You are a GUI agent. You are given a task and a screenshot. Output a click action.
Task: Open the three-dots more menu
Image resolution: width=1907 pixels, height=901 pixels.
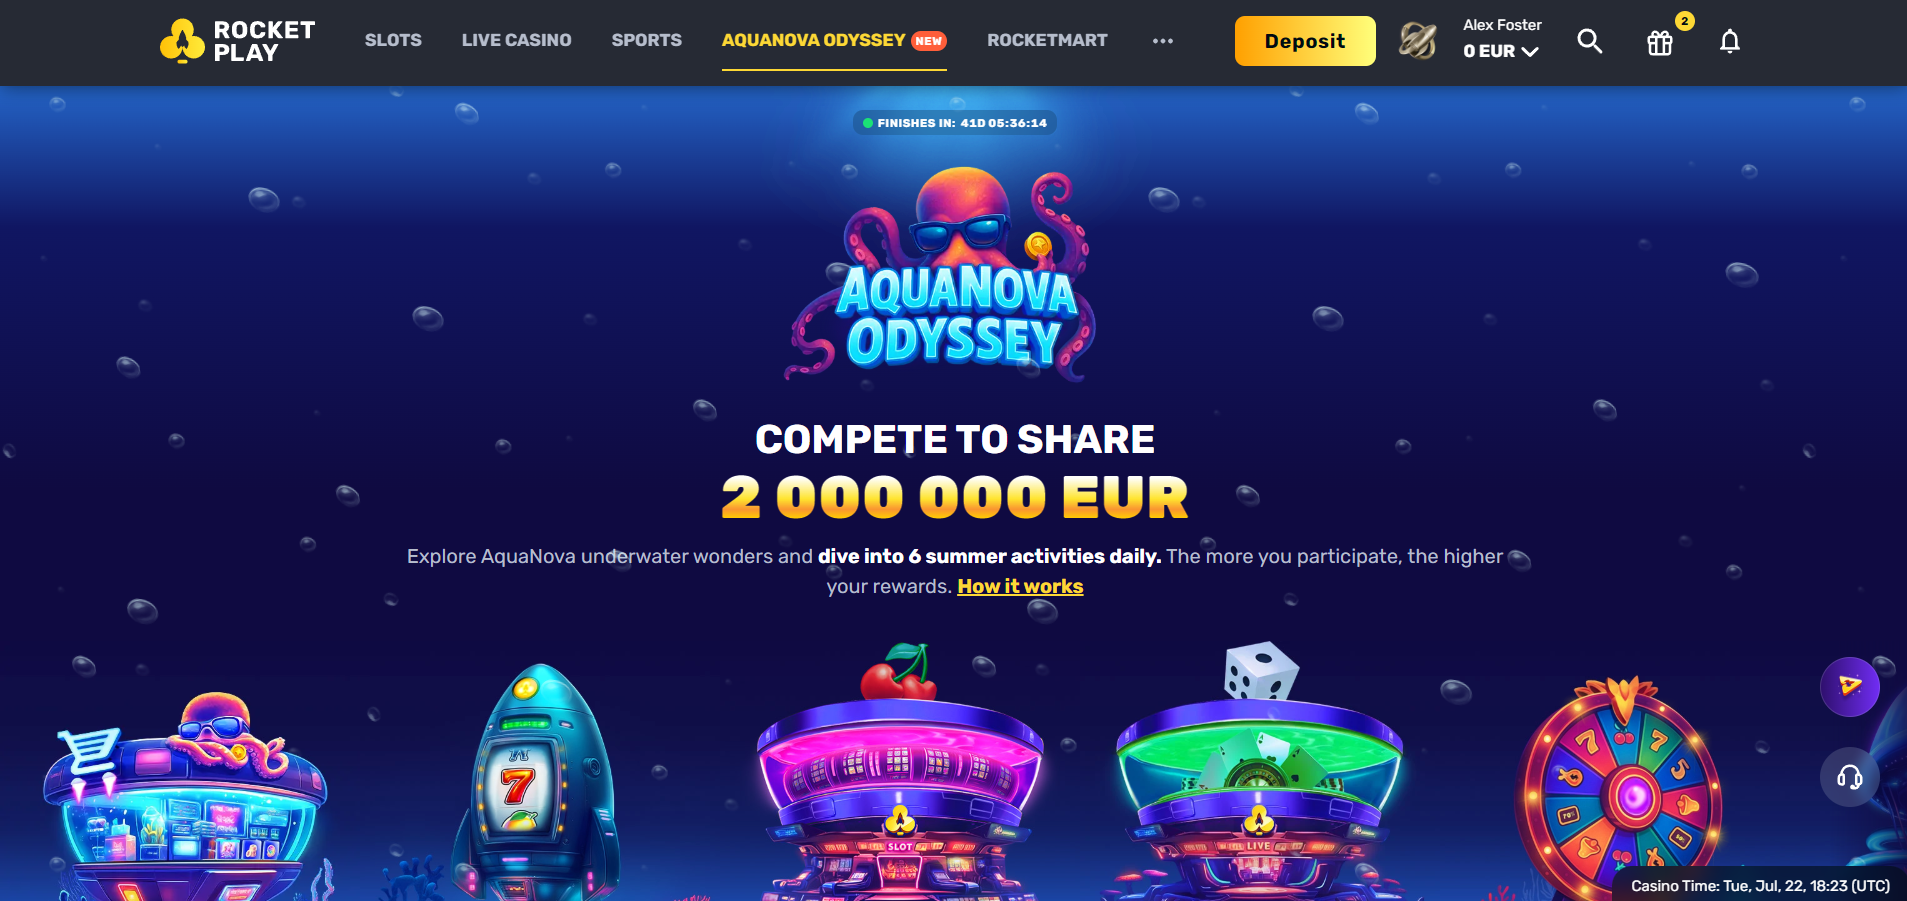click(x=1162, y=41)
